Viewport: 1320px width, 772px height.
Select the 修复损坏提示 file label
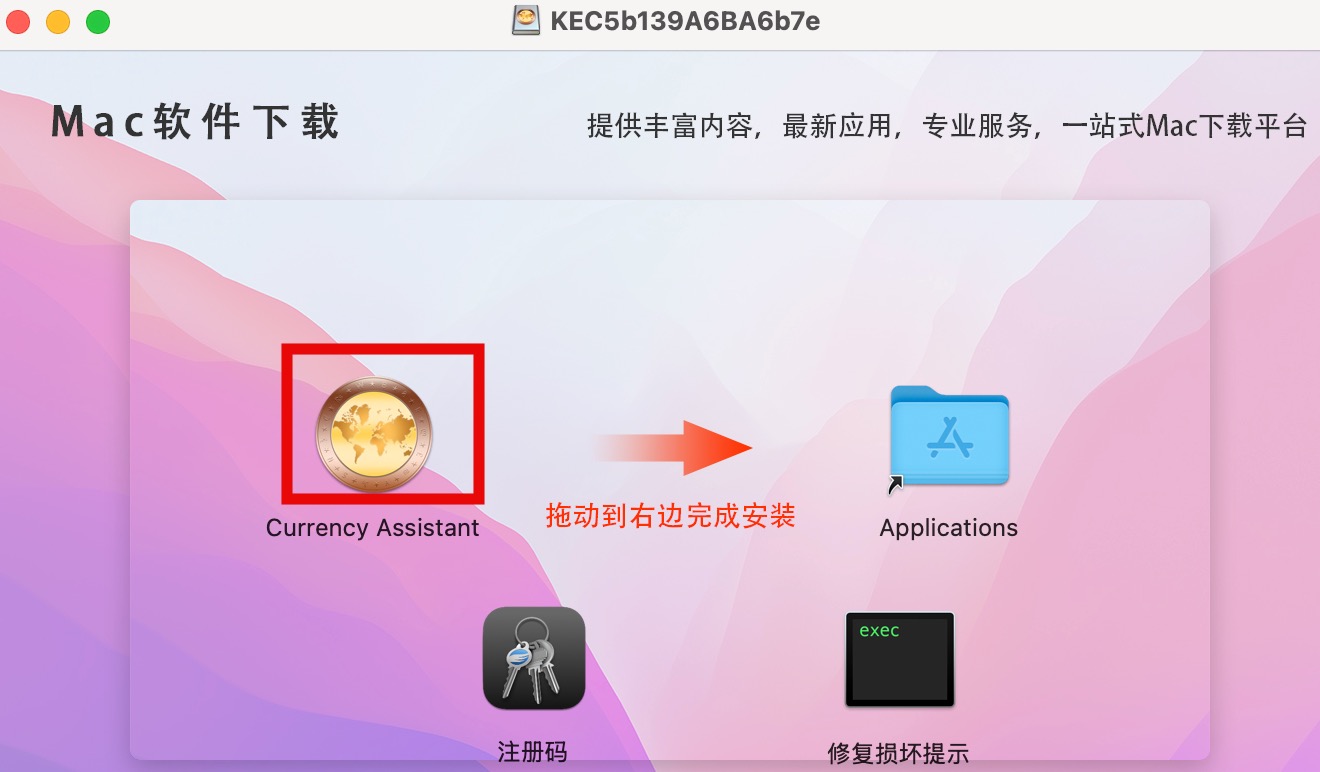tap(898, 753)
